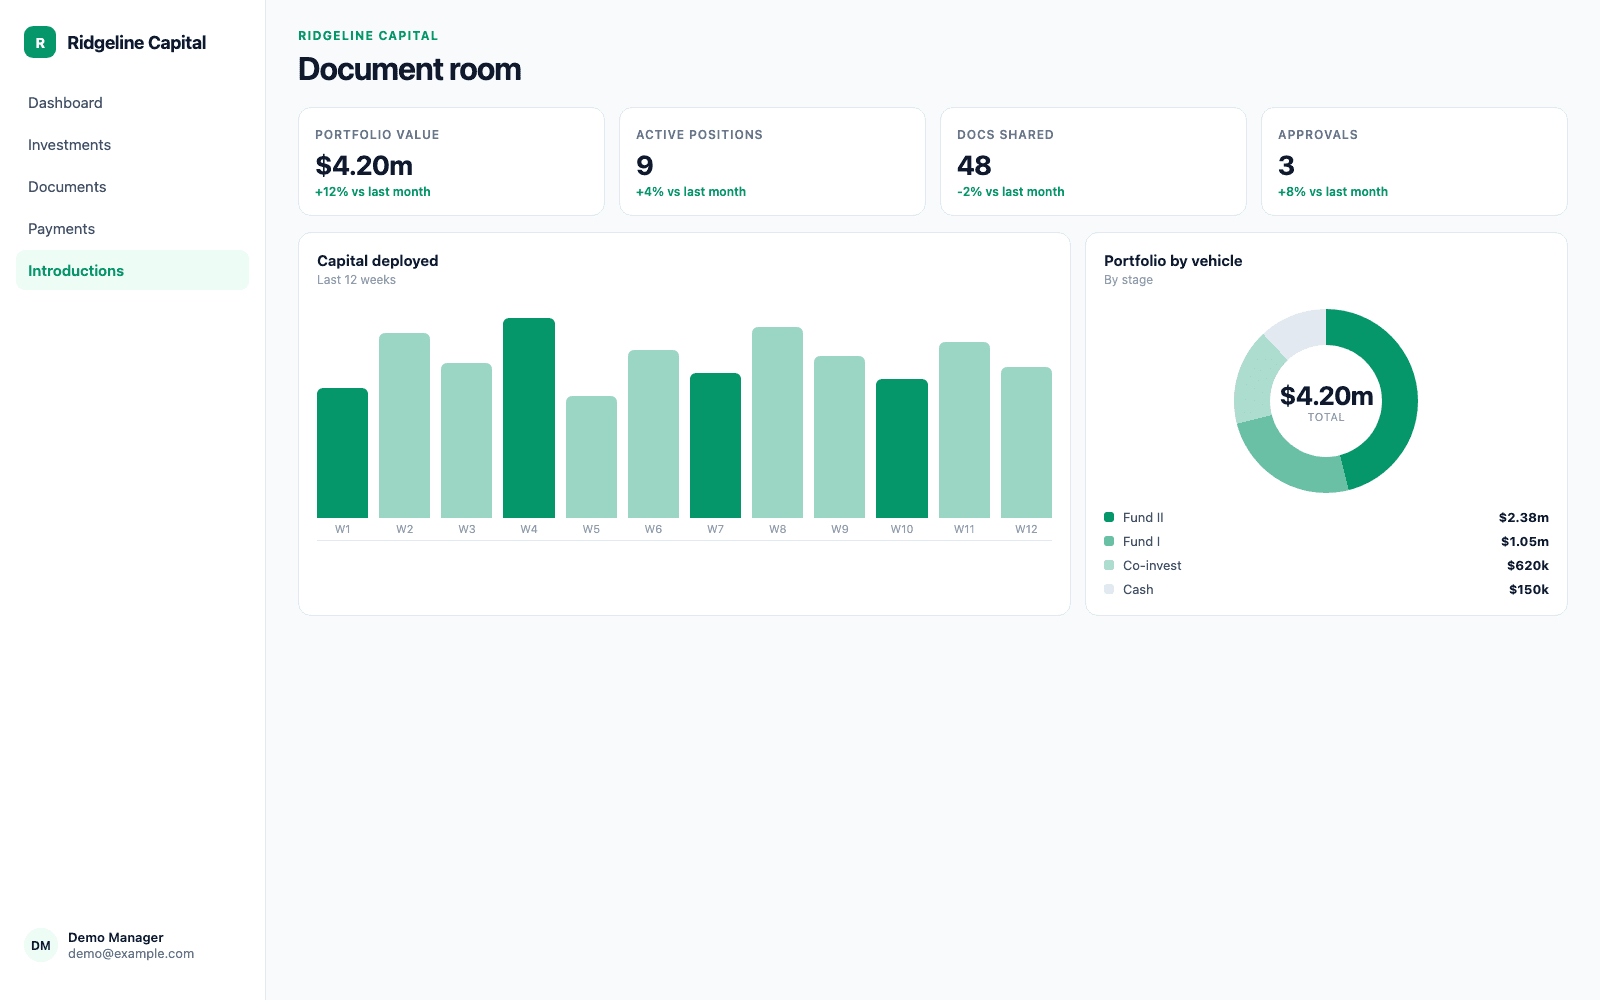1600x1000 pixels.
Task: Click the W12 axis label
Action: click(x=1026, y=529)
